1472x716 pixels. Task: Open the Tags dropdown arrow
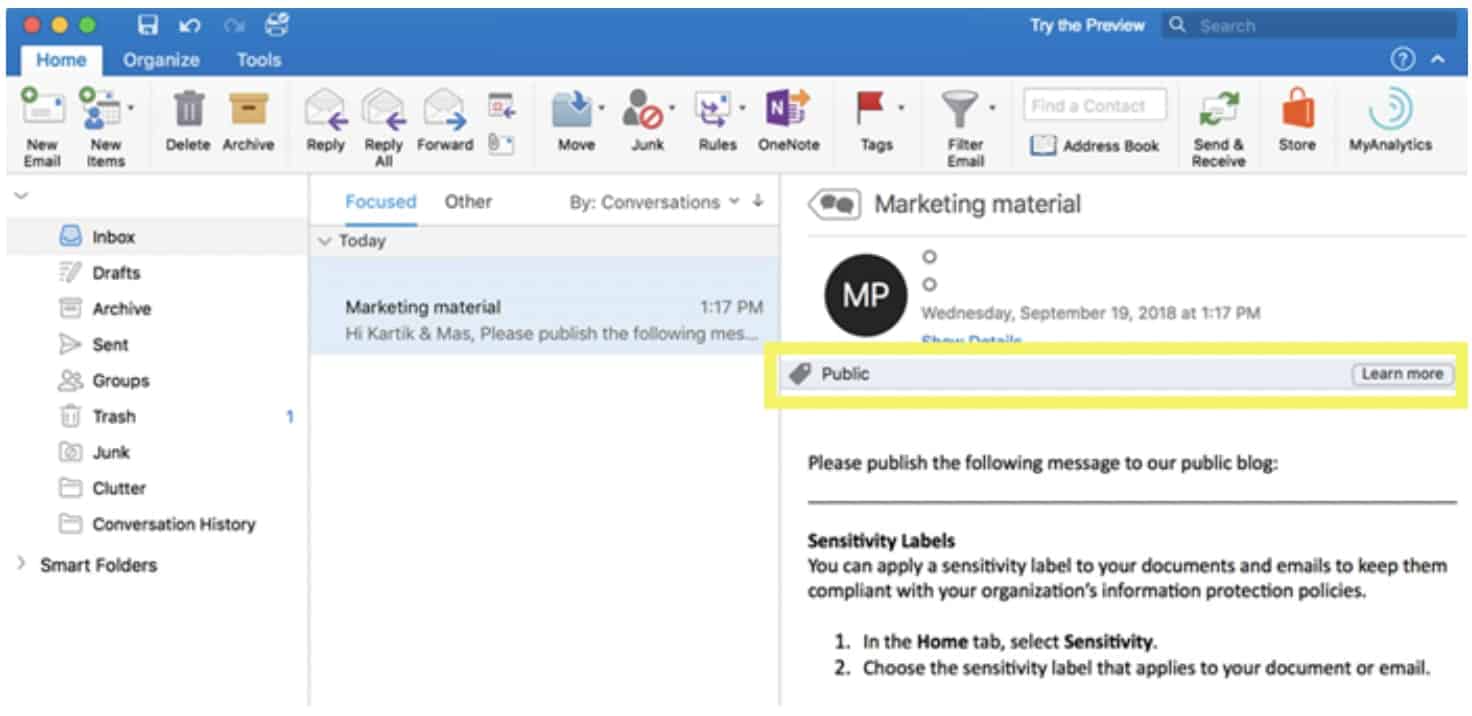coord(901,106)
